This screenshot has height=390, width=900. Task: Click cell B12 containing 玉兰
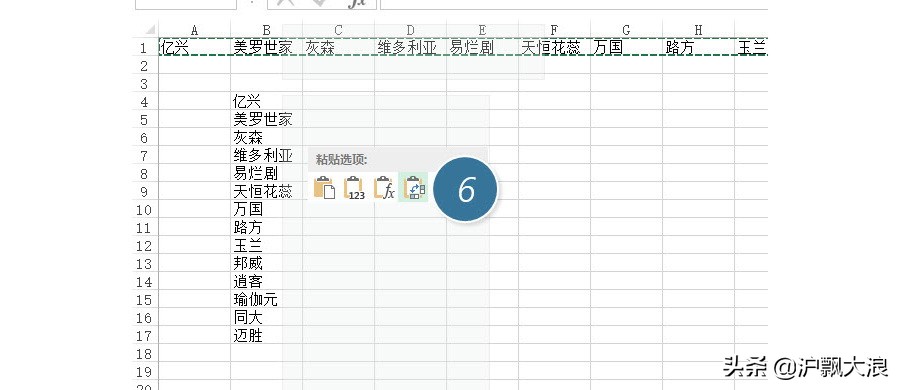[266, 246]
